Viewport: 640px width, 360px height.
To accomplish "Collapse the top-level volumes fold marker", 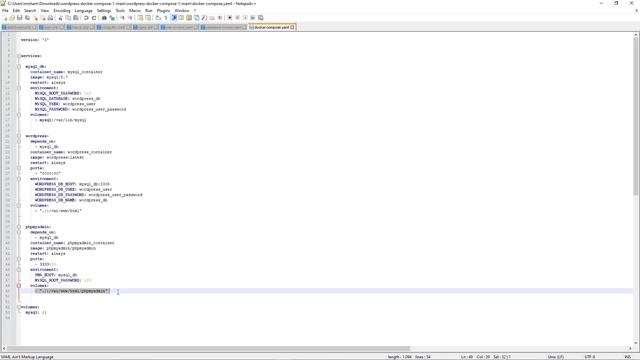I will 19,307.
